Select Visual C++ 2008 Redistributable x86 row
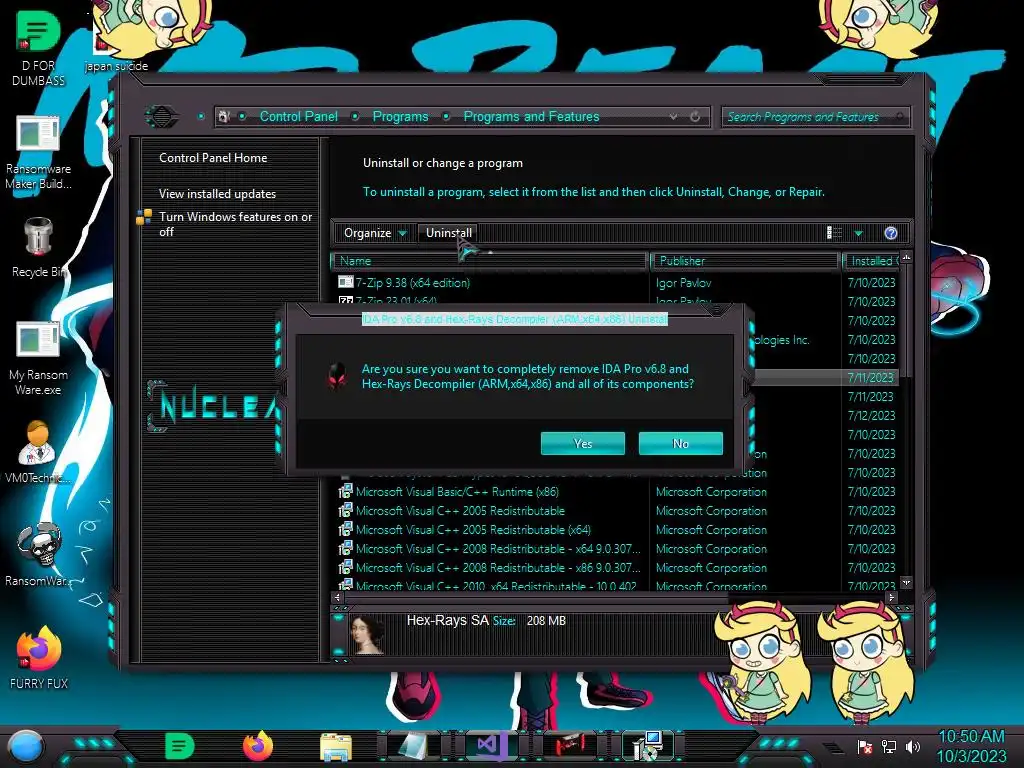 coord(498,568)
